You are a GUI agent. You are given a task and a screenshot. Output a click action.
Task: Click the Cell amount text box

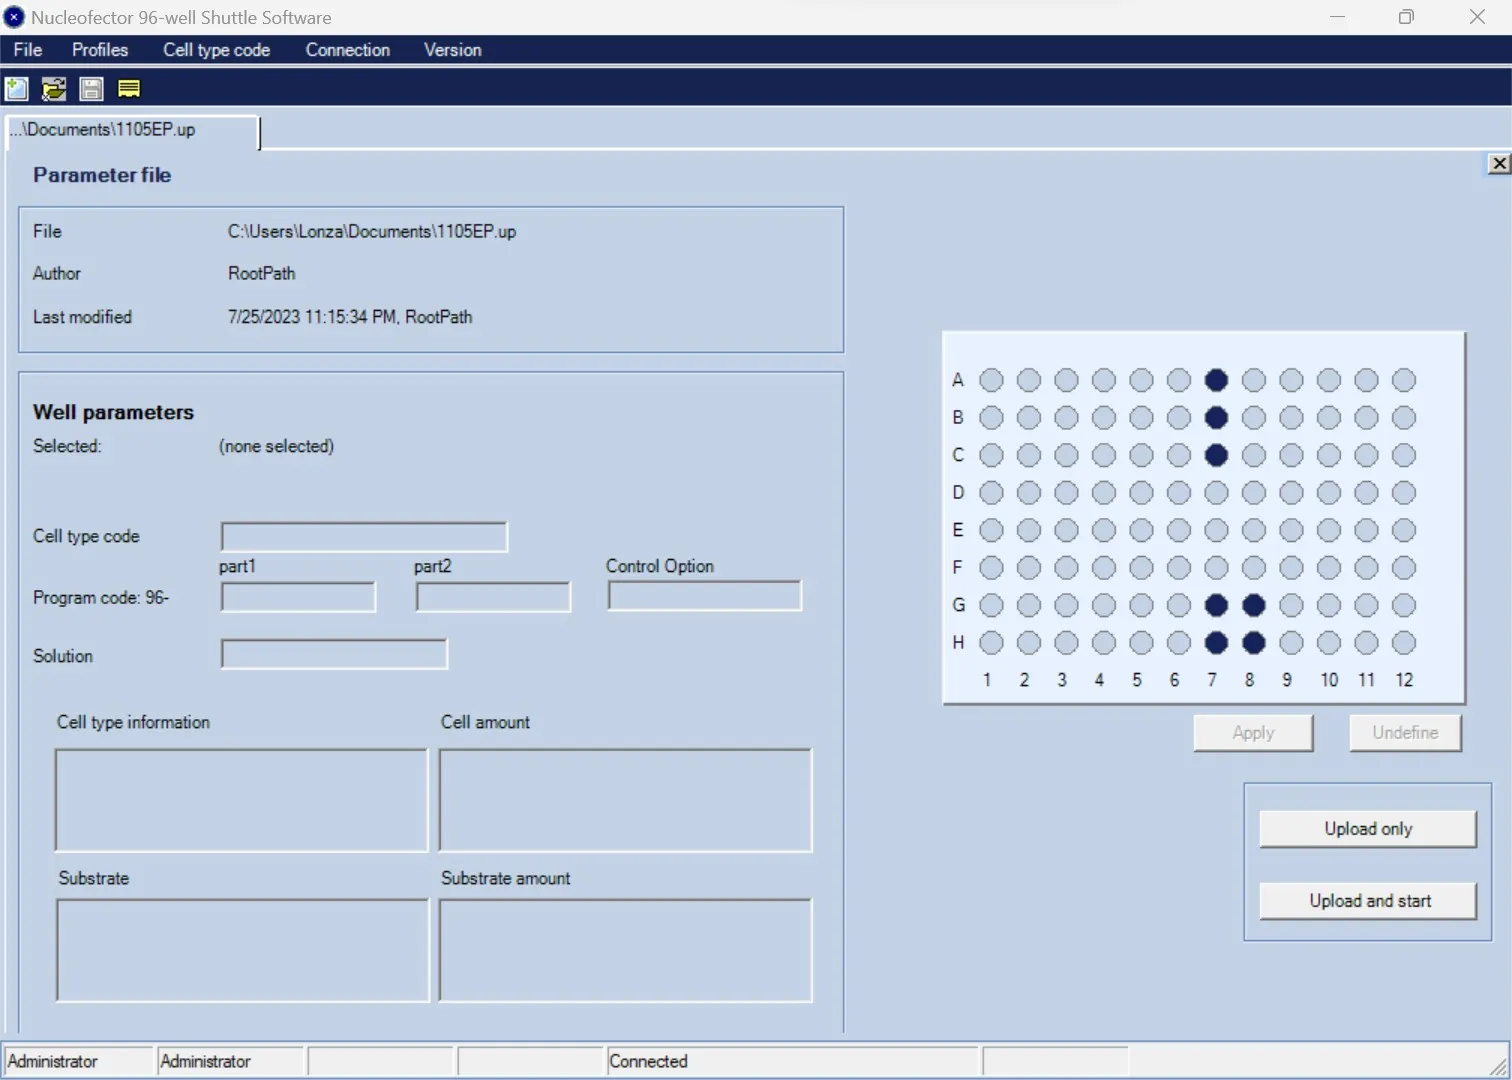(625, 800)
